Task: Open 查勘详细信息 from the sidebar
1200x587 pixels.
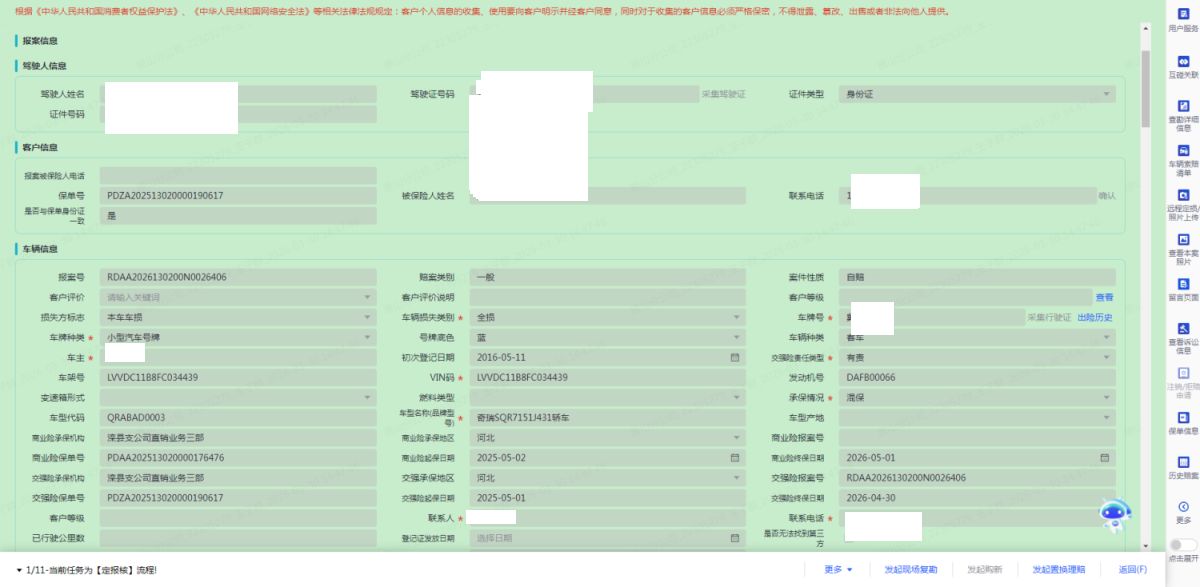Action: click(1183, 113)
